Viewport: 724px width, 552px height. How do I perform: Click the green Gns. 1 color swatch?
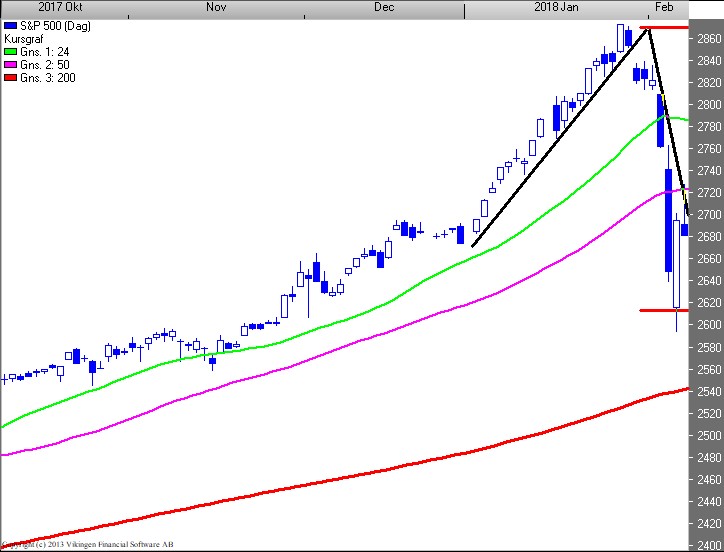pyautogui.click(x=11, y=50)
